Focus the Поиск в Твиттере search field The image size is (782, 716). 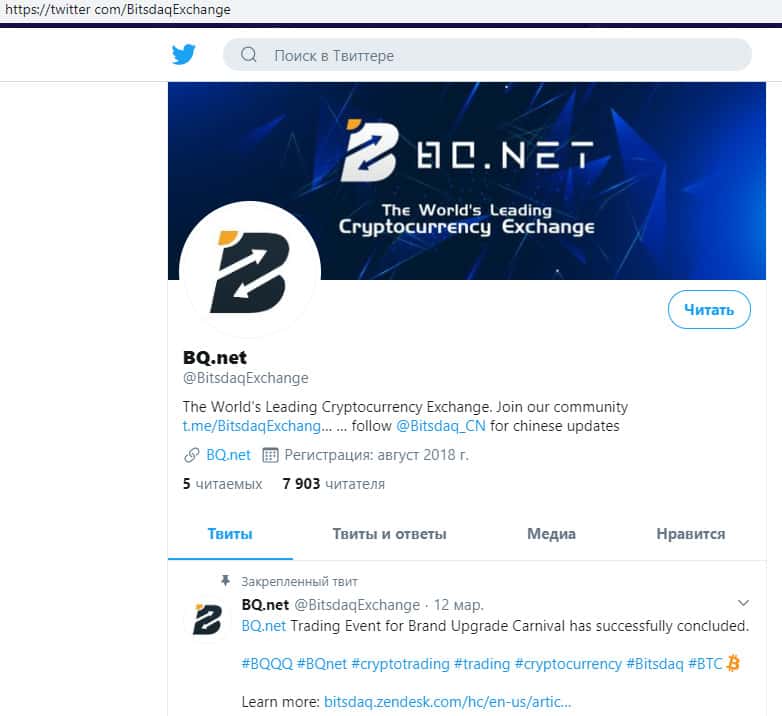tap(487, 55)
